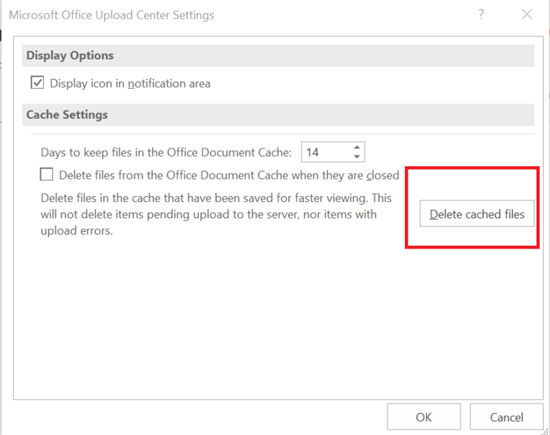Increase days to keep files spinner
This screenshot has width=550, height=435.
pyautogui.click(x=357, y=147)
